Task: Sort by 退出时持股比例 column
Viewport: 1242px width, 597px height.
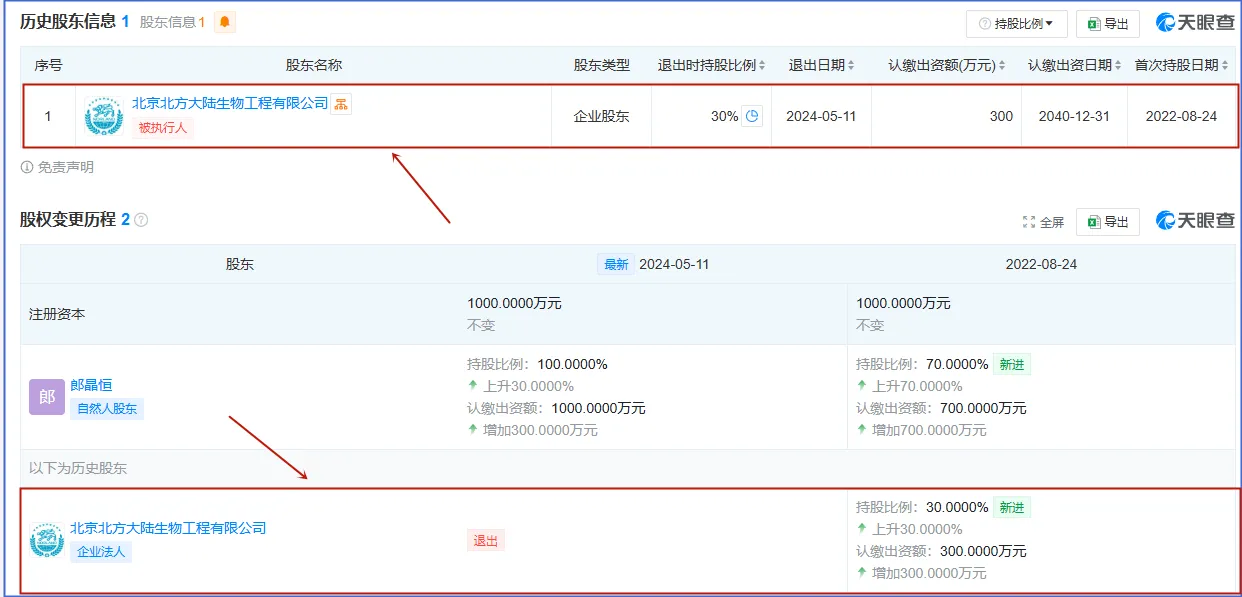Action: (711, 65)
